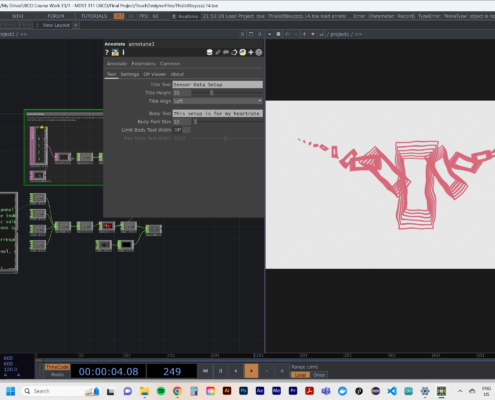Select the Settings sub-tab

click(x=130, y=74)
